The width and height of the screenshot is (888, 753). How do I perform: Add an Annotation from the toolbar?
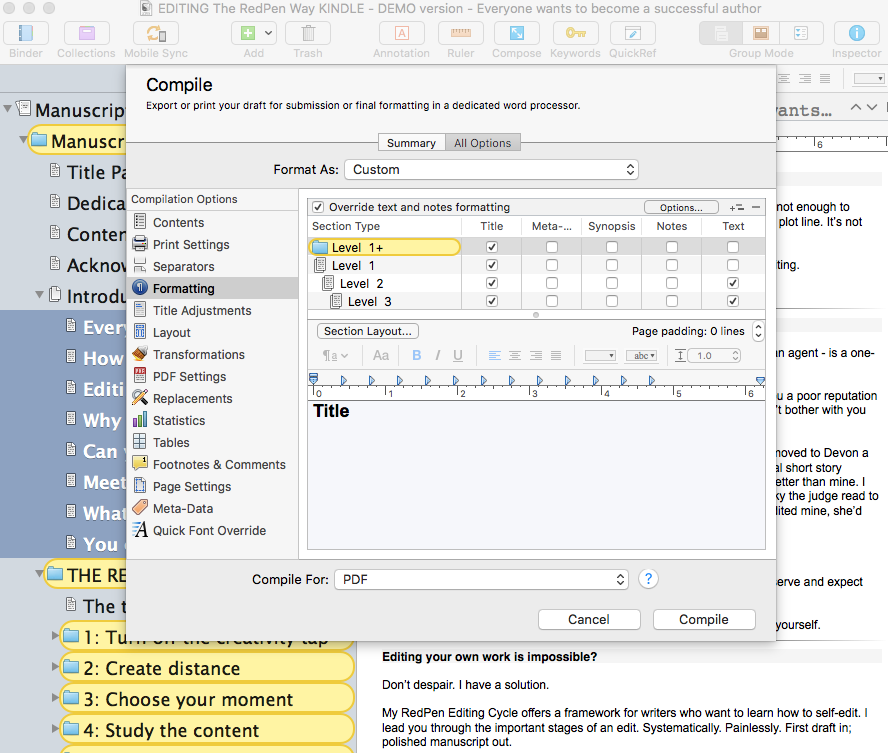tap(401, 33)
